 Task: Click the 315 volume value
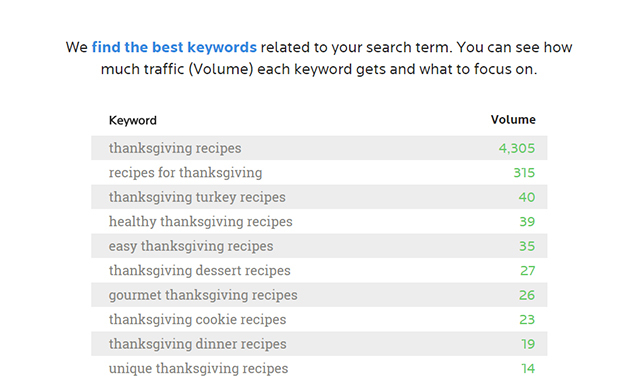[x=524, y=173]
